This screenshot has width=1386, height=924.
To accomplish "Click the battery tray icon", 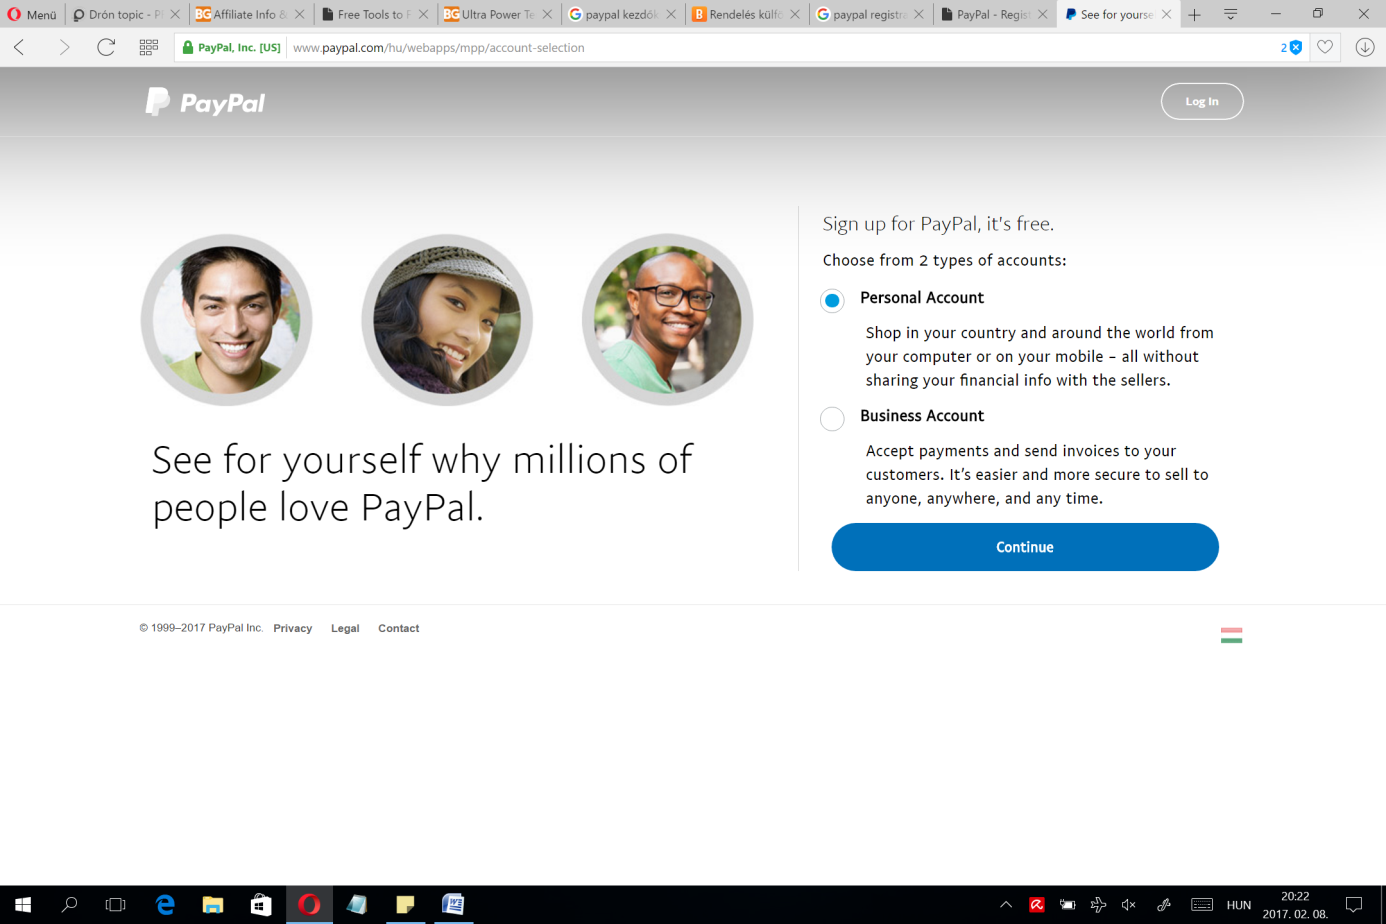I will [1068, 904].
